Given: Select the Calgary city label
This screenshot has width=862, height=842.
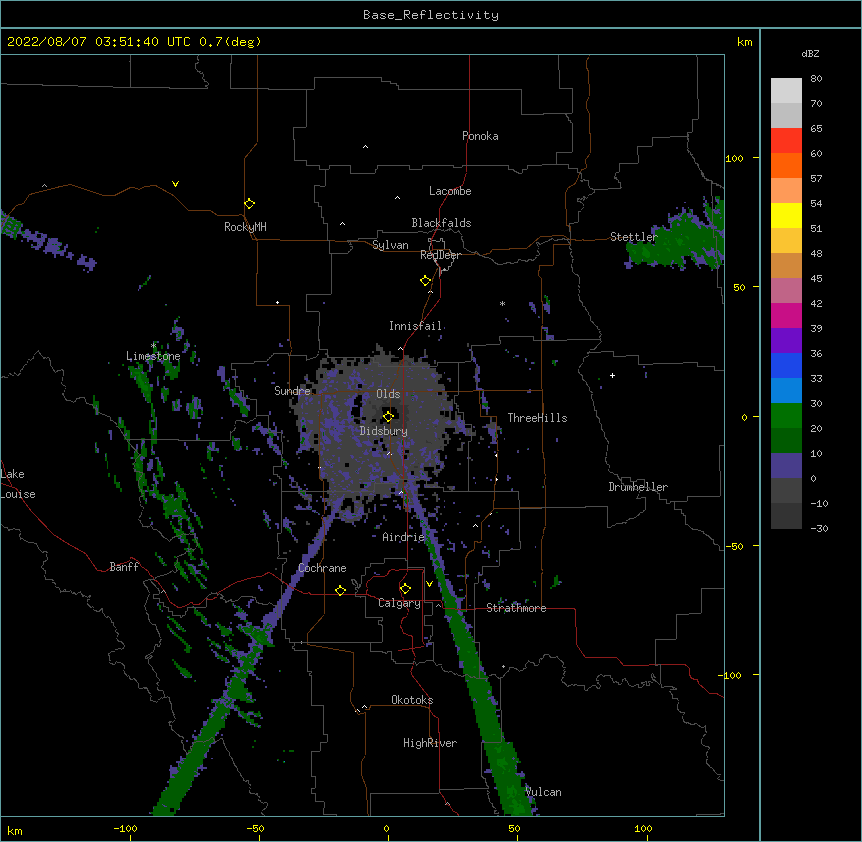Looking at the screenshot, I should (399, 603).
